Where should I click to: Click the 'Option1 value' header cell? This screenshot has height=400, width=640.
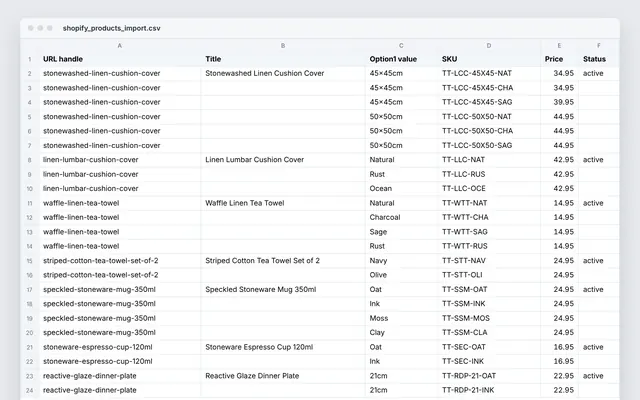[401, 59]
